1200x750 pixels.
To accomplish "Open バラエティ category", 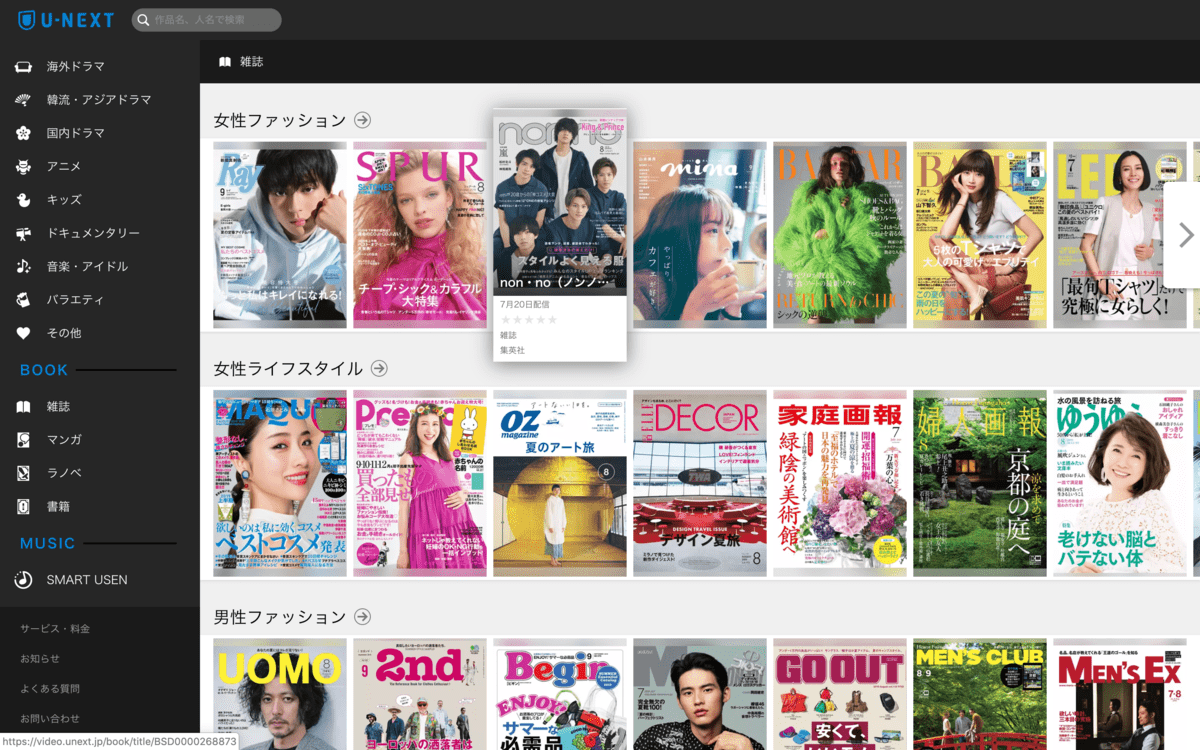I will tap(76, 300).
